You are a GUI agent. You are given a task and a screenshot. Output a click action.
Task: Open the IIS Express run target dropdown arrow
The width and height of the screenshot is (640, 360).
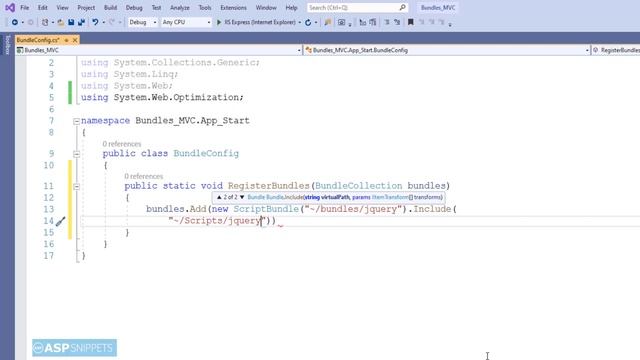[x=300, y=22]
